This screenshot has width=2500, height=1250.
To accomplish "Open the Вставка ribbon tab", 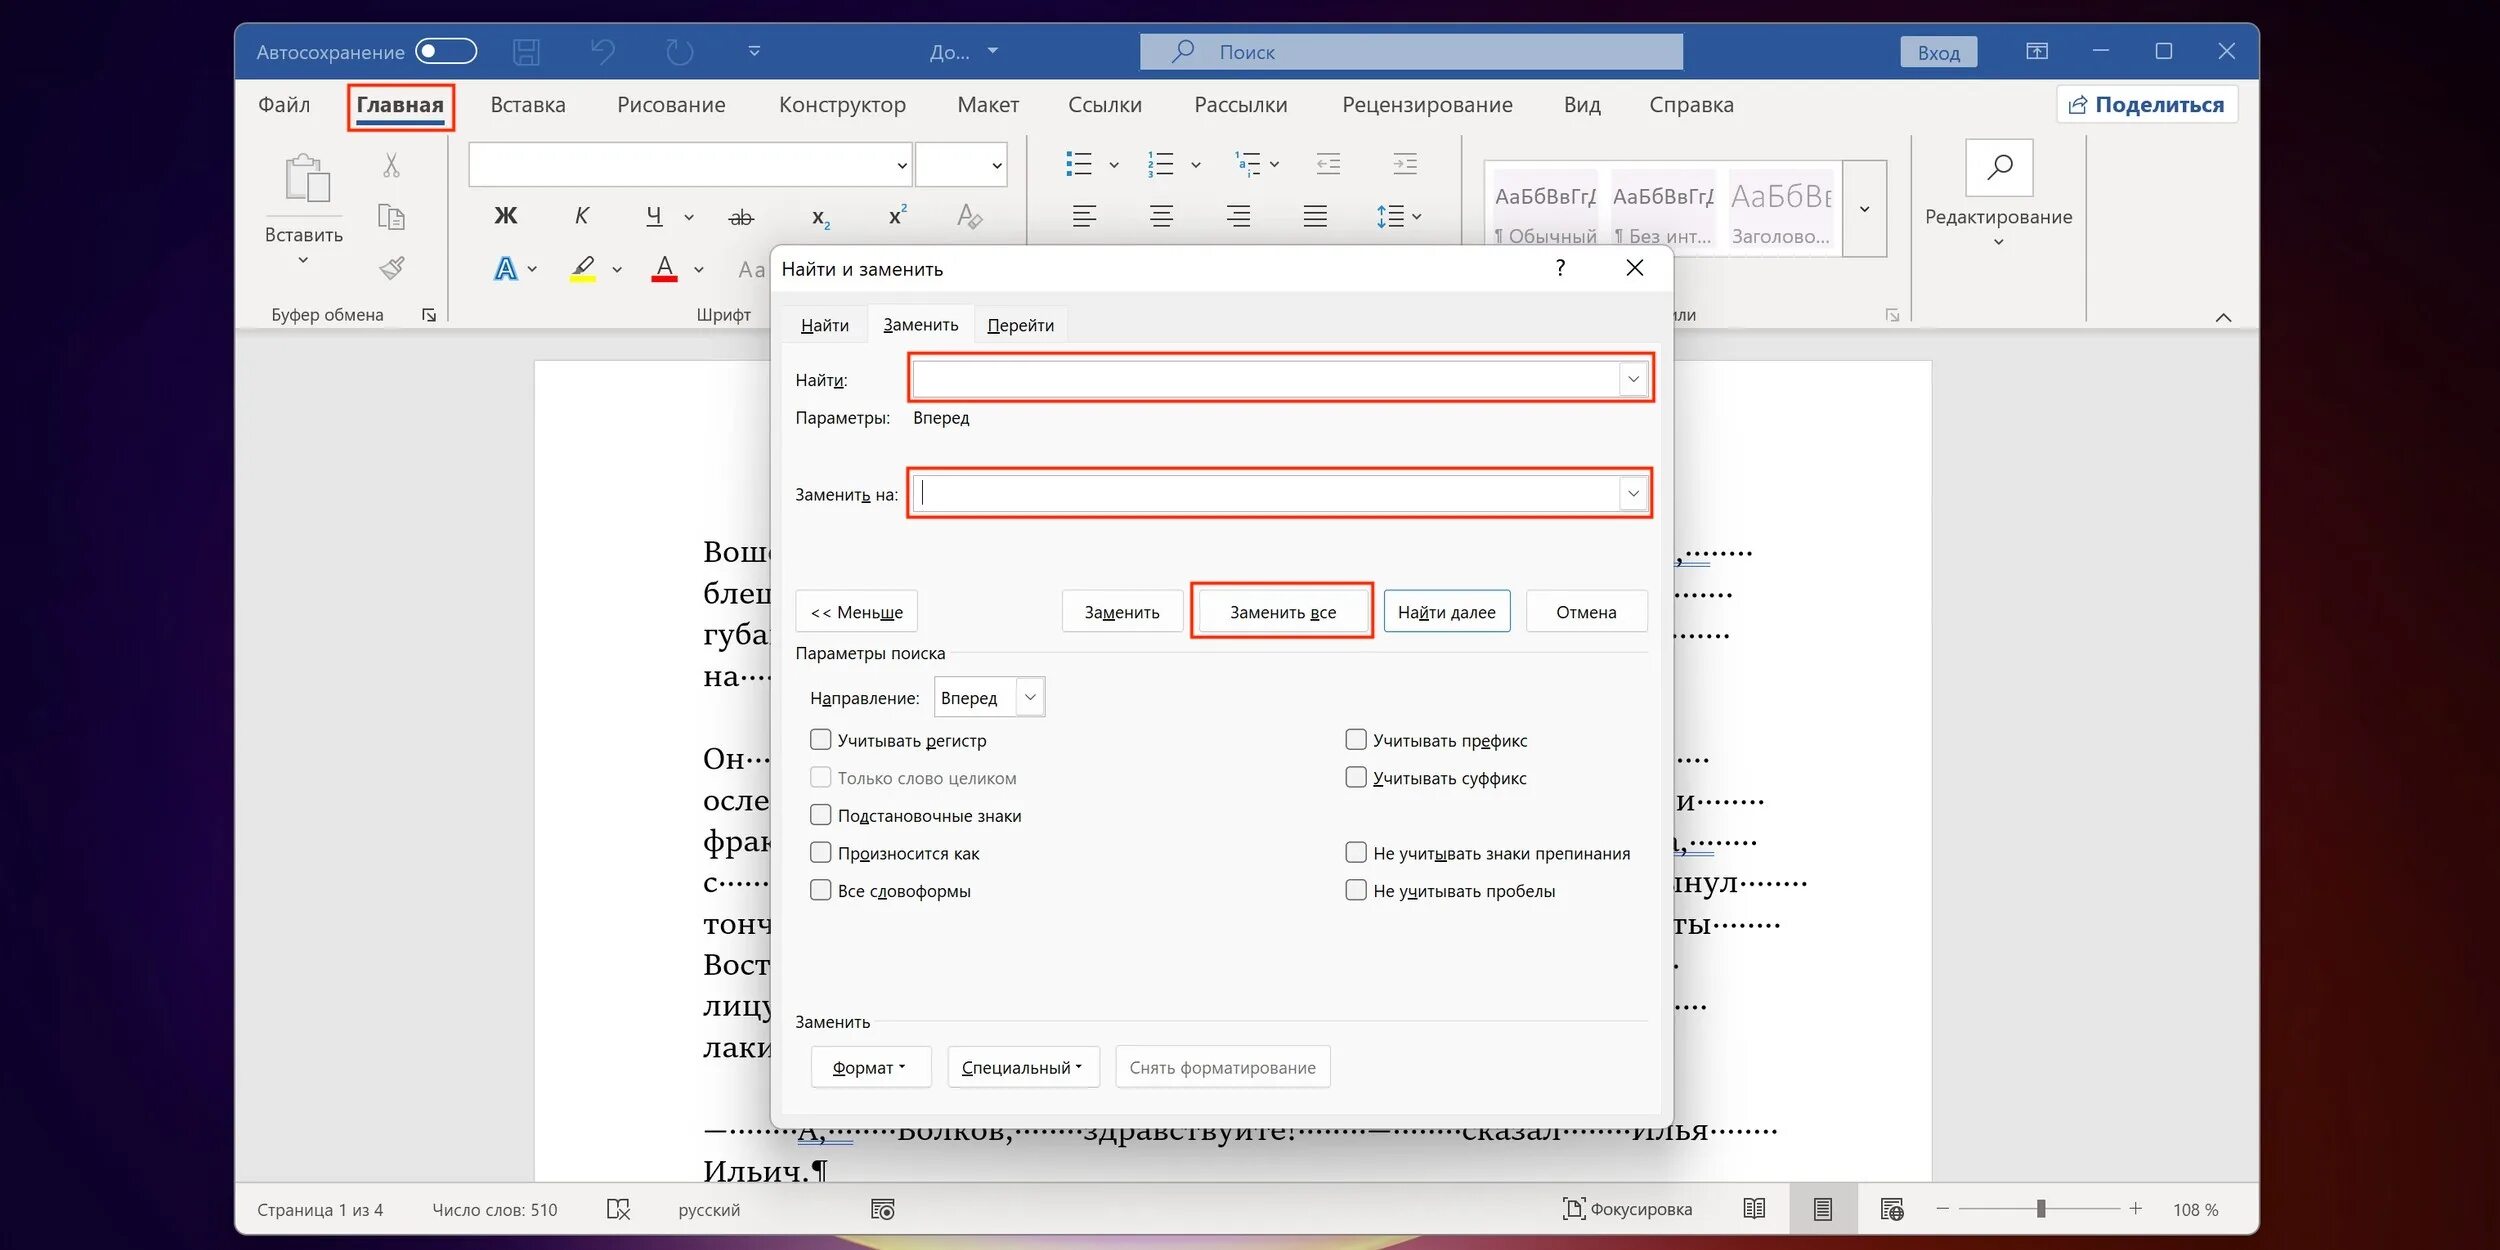I will click(x=527, y=105).
